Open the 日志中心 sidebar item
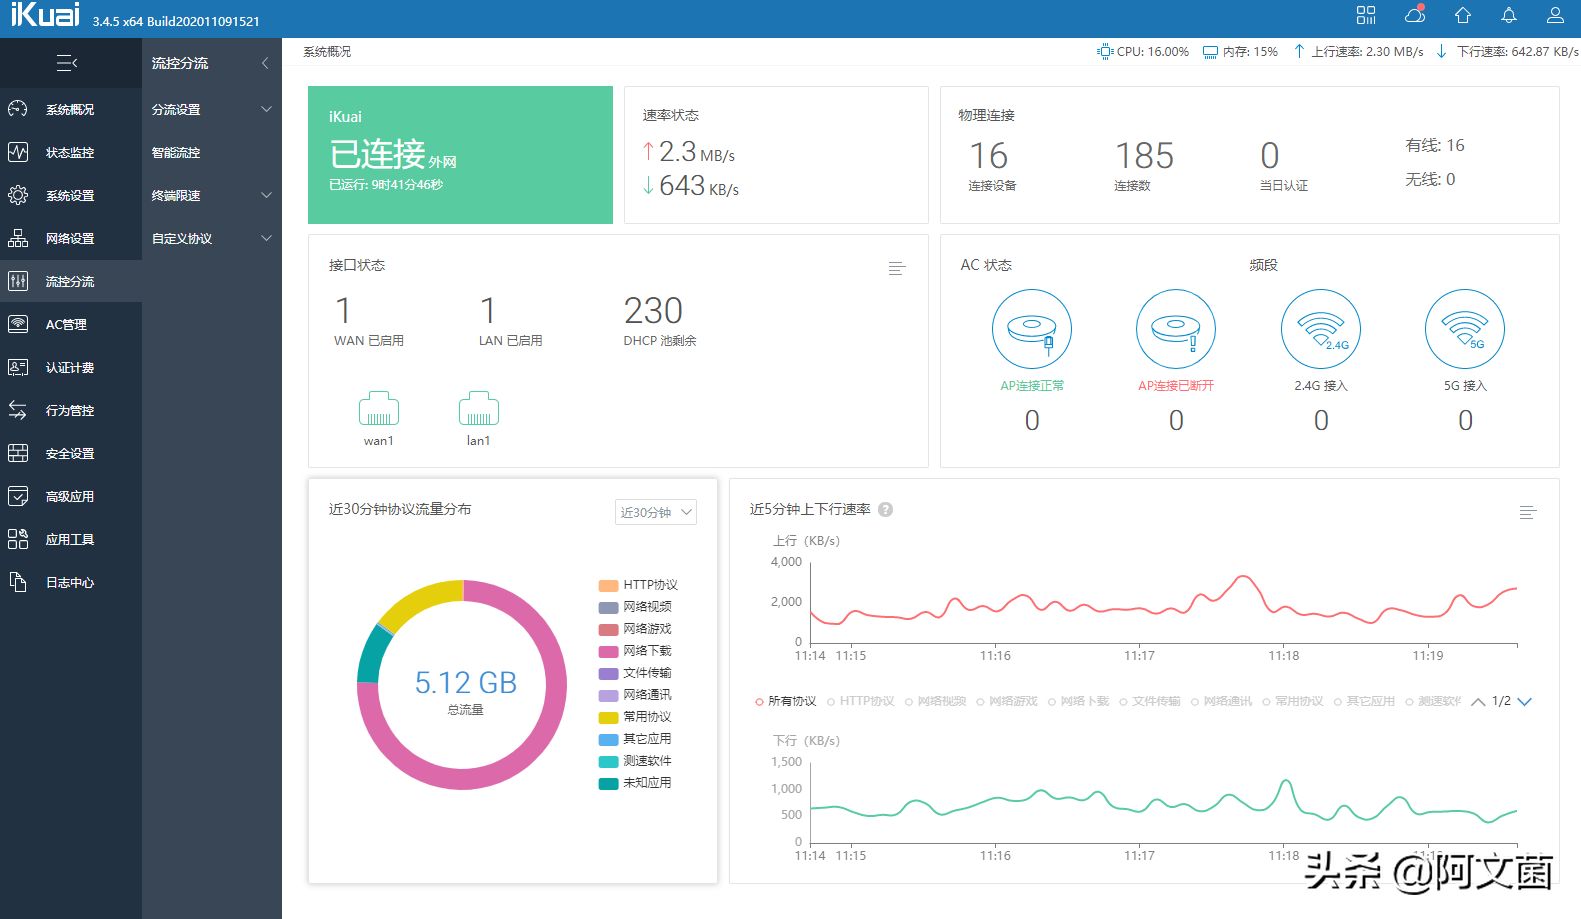Screen dimensions: 1581x919 tap(71, 582)
